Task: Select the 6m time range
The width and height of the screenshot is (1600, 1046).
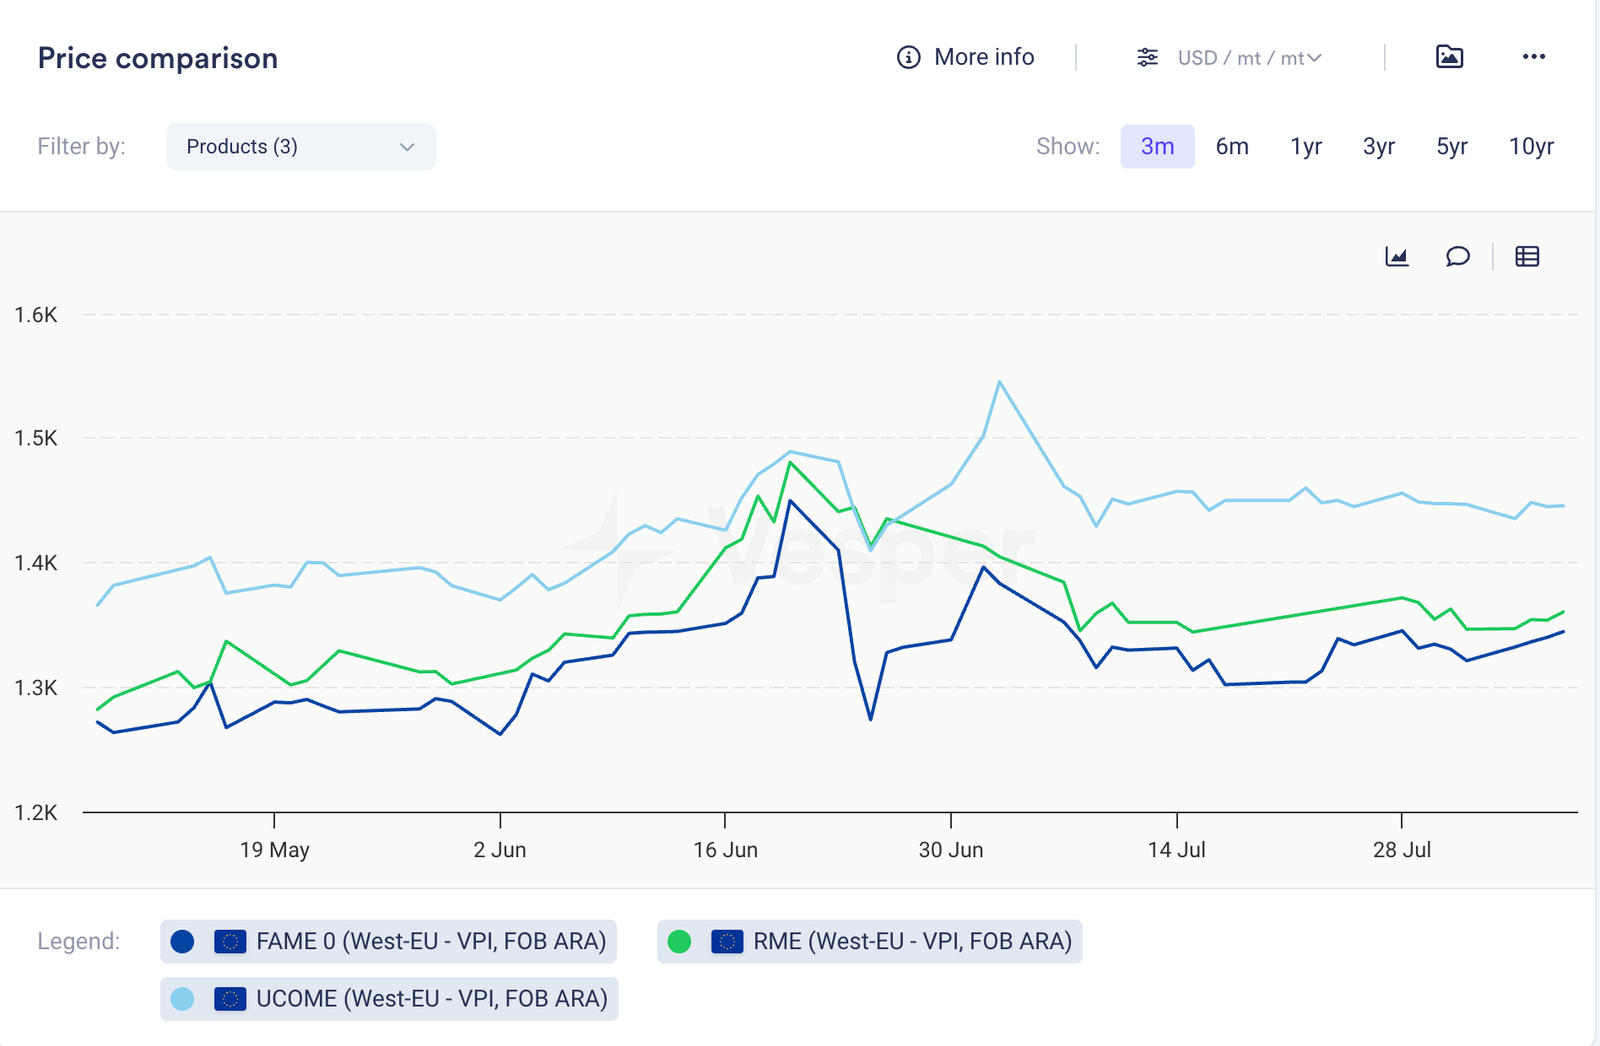Action: pyautogui.click(x=1232, y=147)
